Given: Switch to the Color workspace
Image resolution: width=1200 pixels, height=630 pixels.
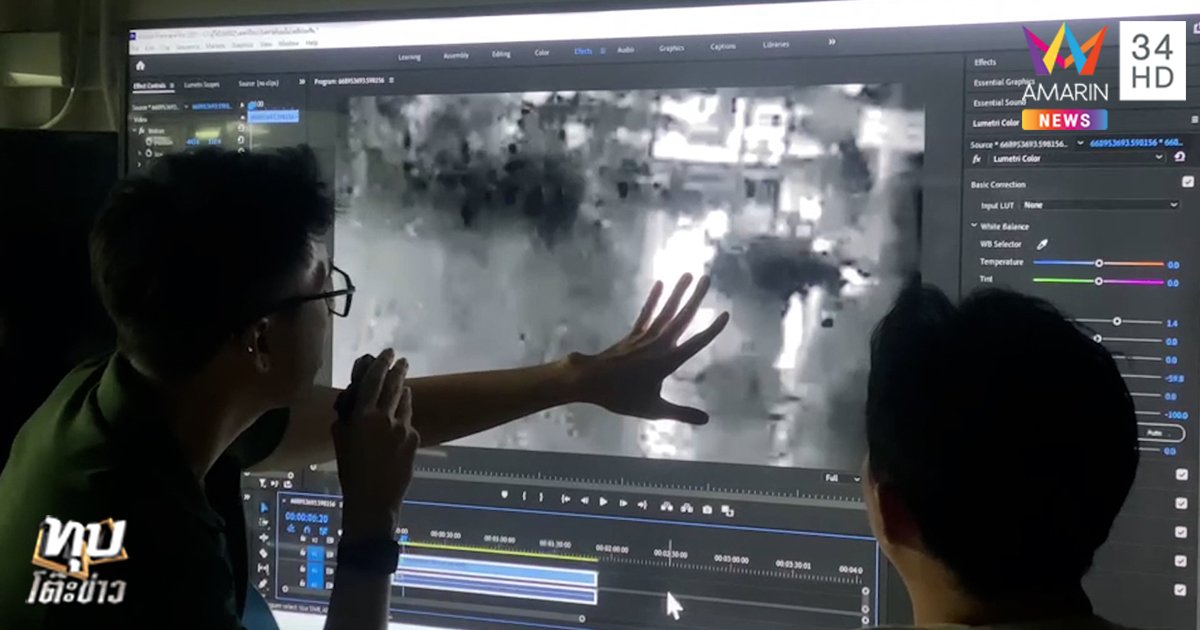Looking at the screenshot, I should pos(542,53).
